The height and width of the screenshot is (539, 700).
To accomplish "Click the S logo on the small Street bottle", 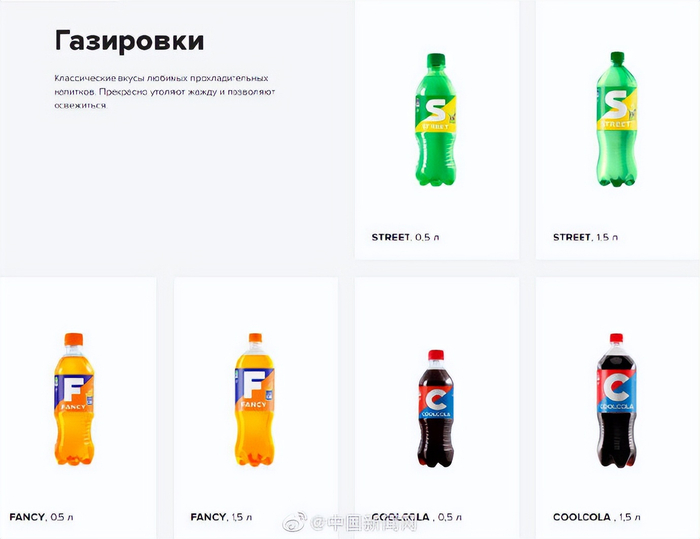I will coord(435,111).
